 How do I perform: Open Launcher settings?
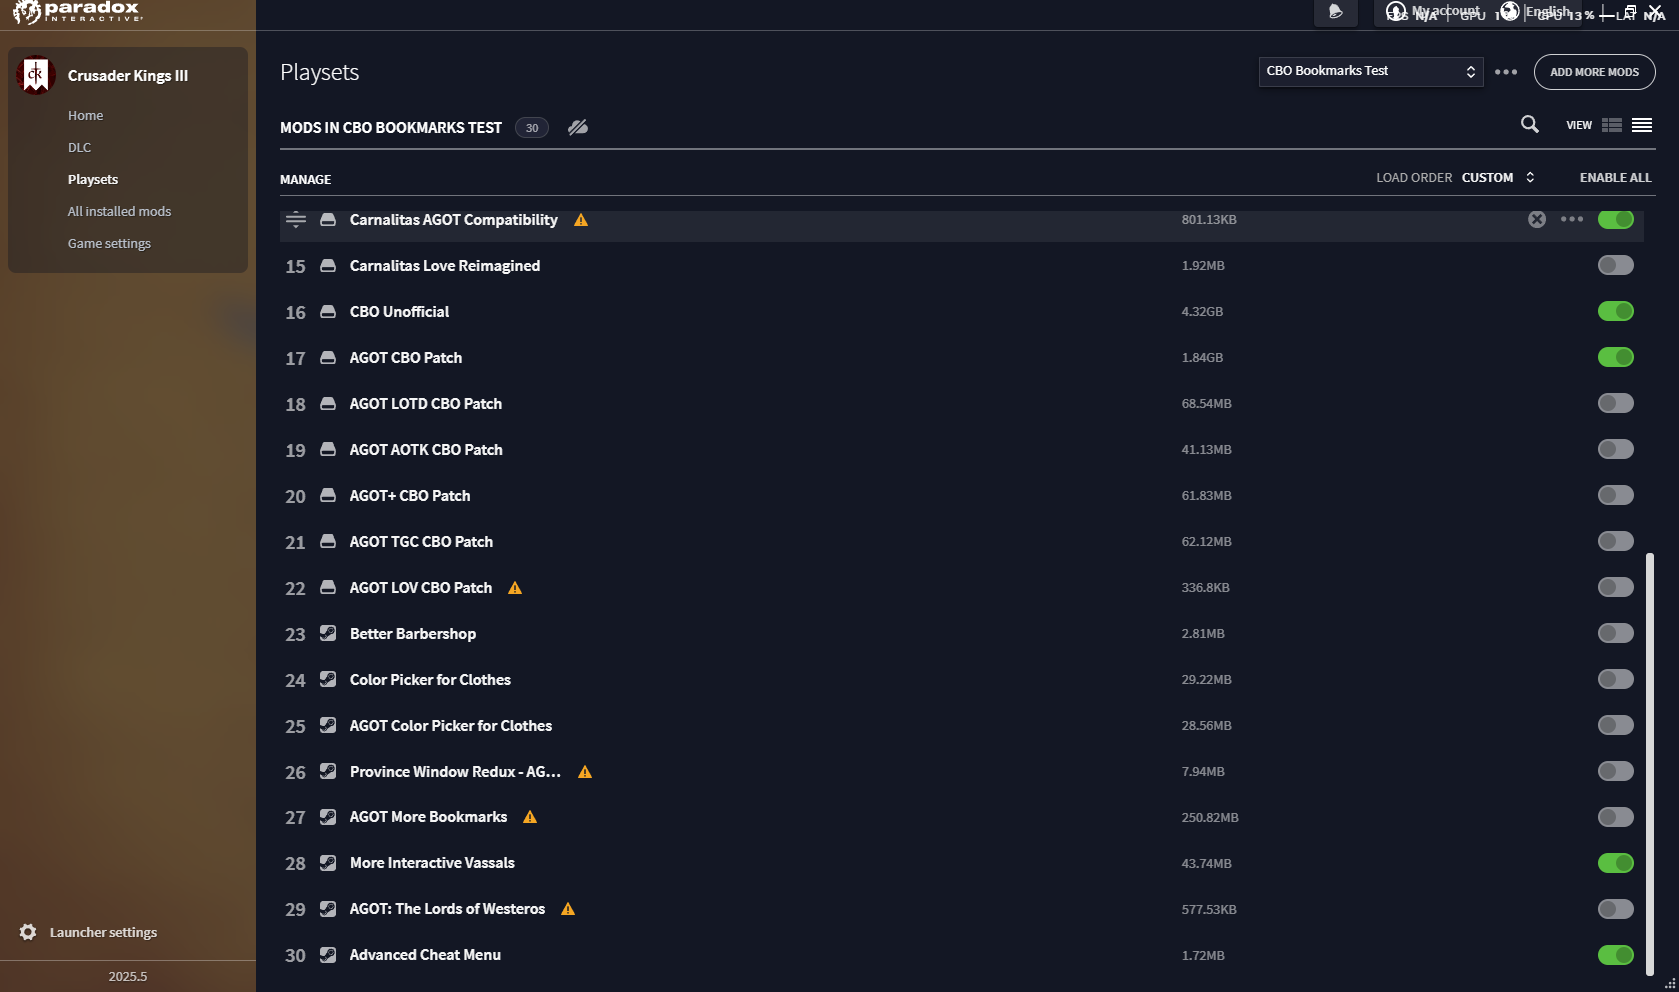[x=103, y=932]
